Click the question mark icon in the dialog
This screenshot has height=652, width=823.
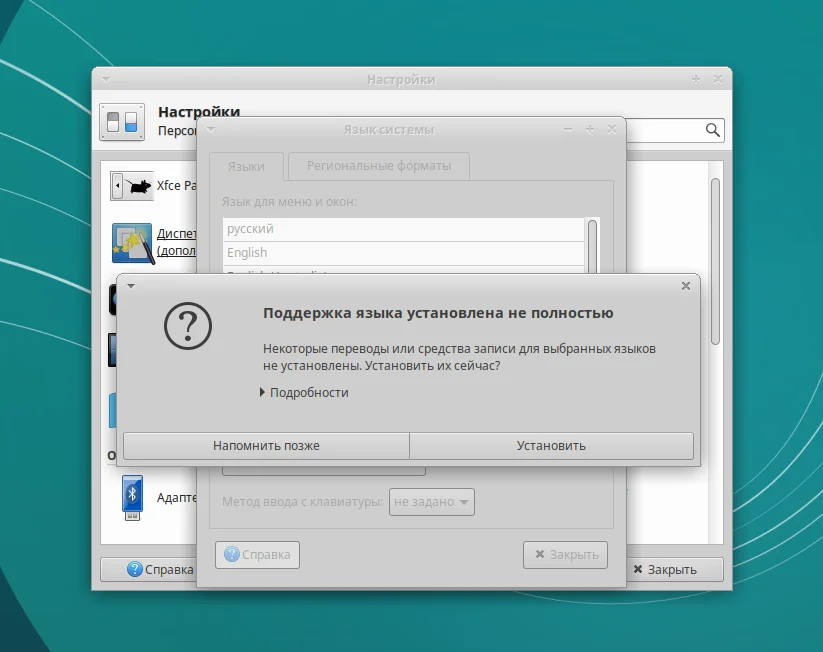coord(188,326)
